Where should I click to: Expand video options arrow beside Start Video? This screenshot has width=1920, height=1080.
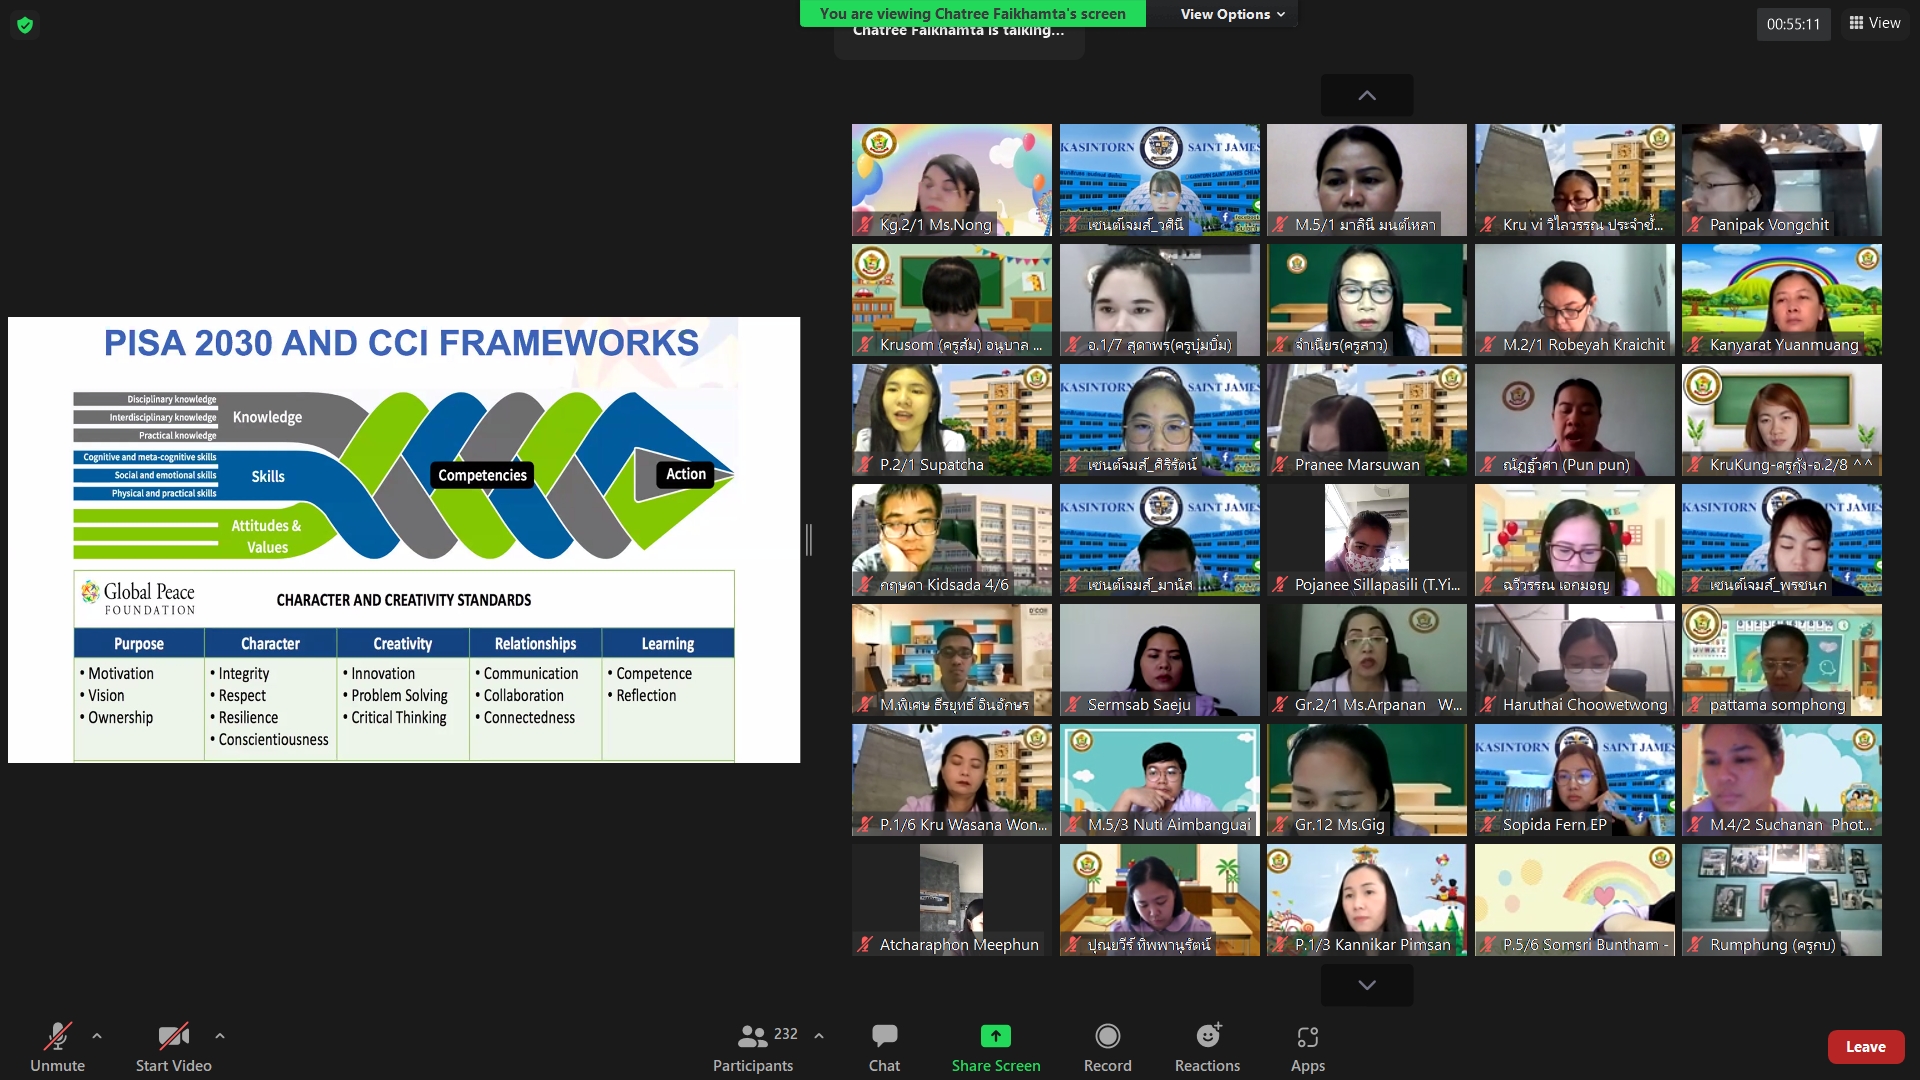(x=220, y=1036)
